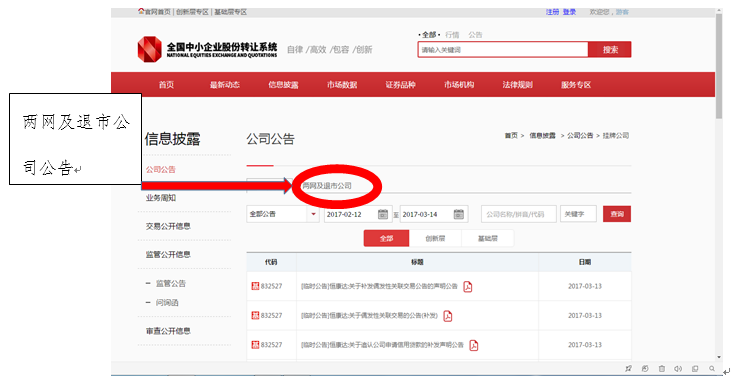The height and width of the screenshot is (382, 746).
Task: Open 最新动态 in the navigation bar
Action: tap(225, 85)
